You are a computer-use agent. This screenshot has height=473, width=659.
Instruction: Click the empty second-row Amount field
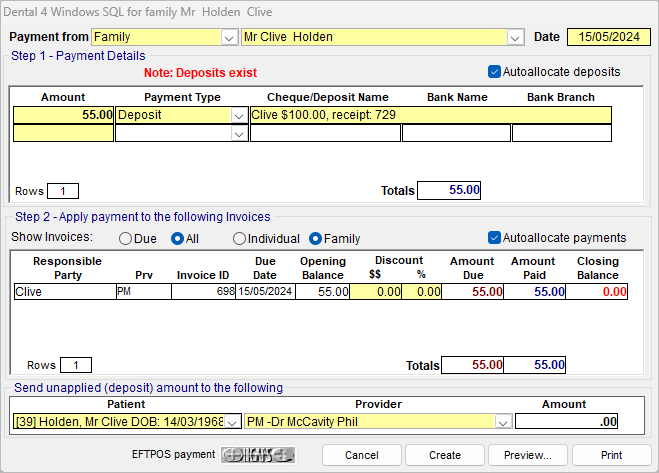[63, 133]
